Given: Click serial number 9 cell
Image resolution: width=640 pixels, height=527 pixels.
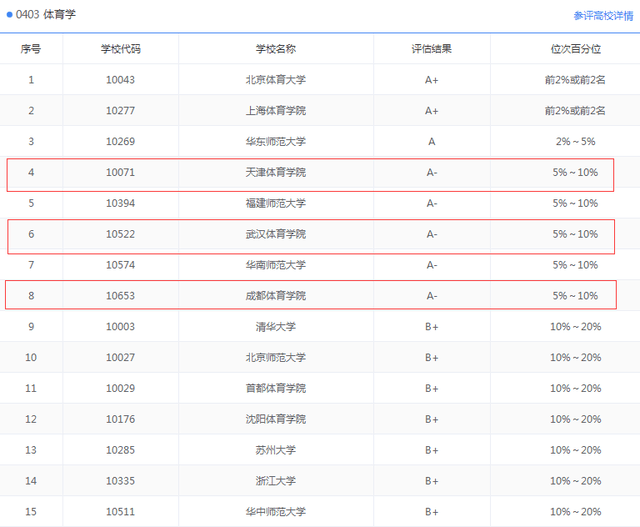Looking at the screenshot, I should tap(31, 327).
